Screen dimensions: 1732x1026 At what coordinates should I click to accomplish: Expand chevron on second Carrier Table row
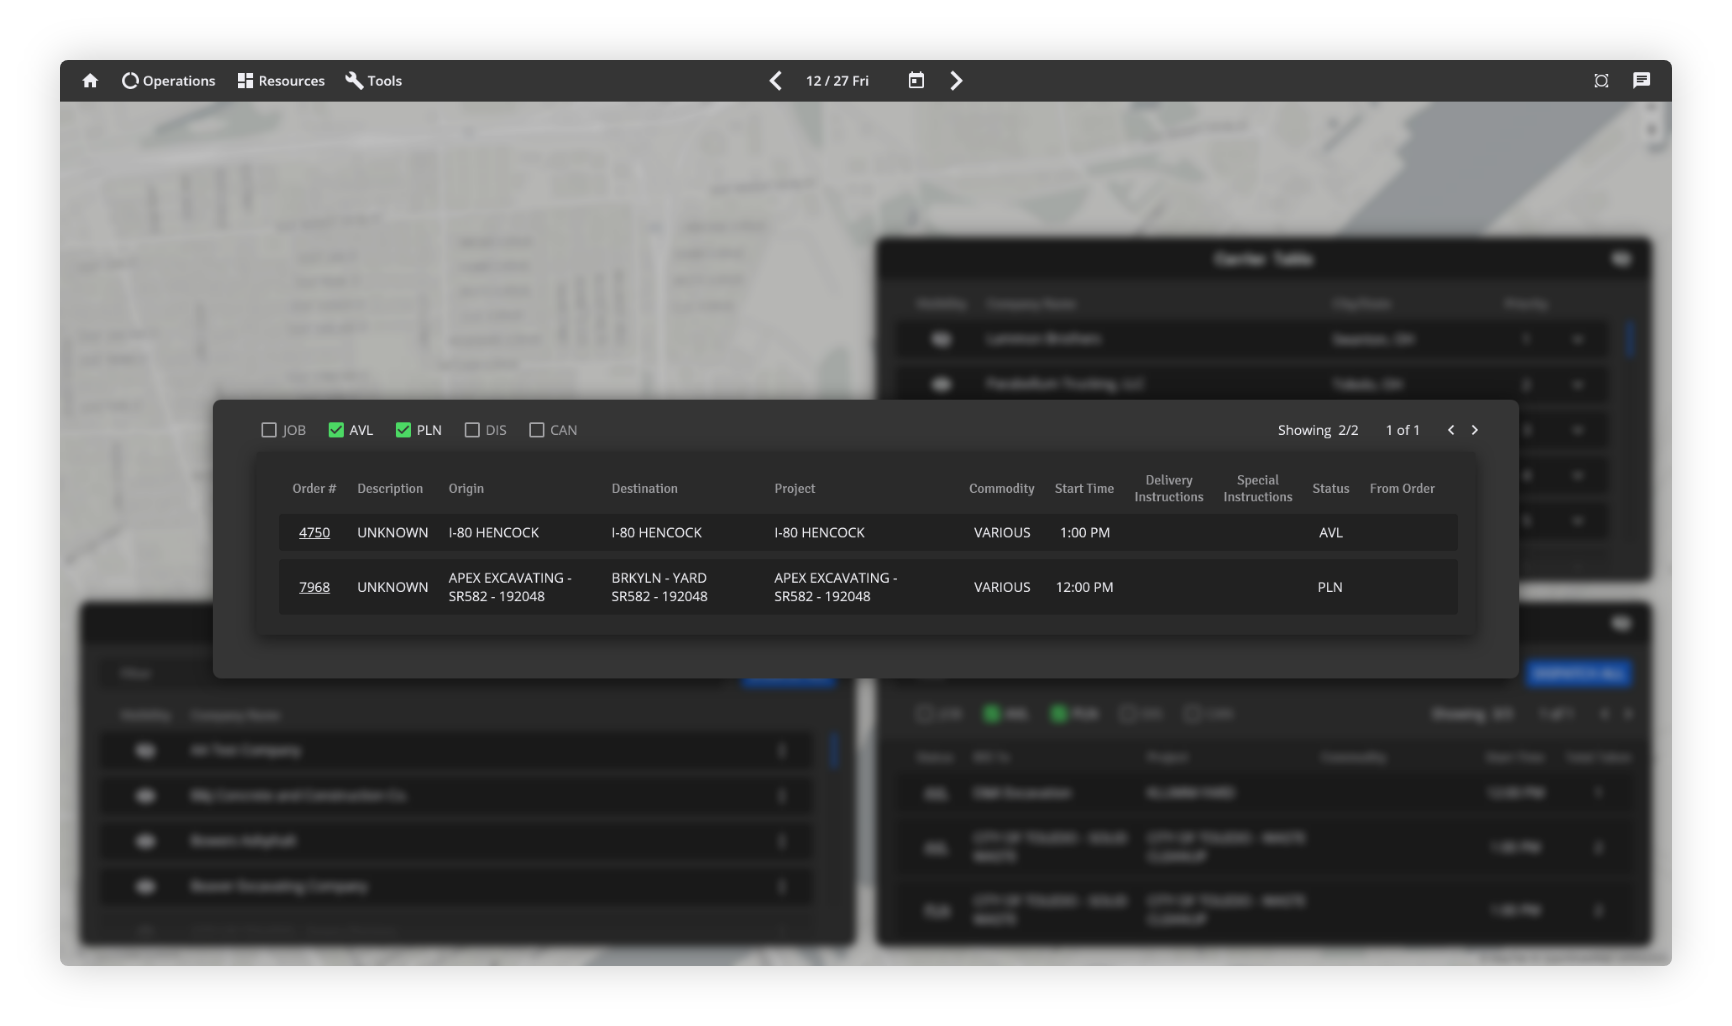click(x=1577, y=385)
